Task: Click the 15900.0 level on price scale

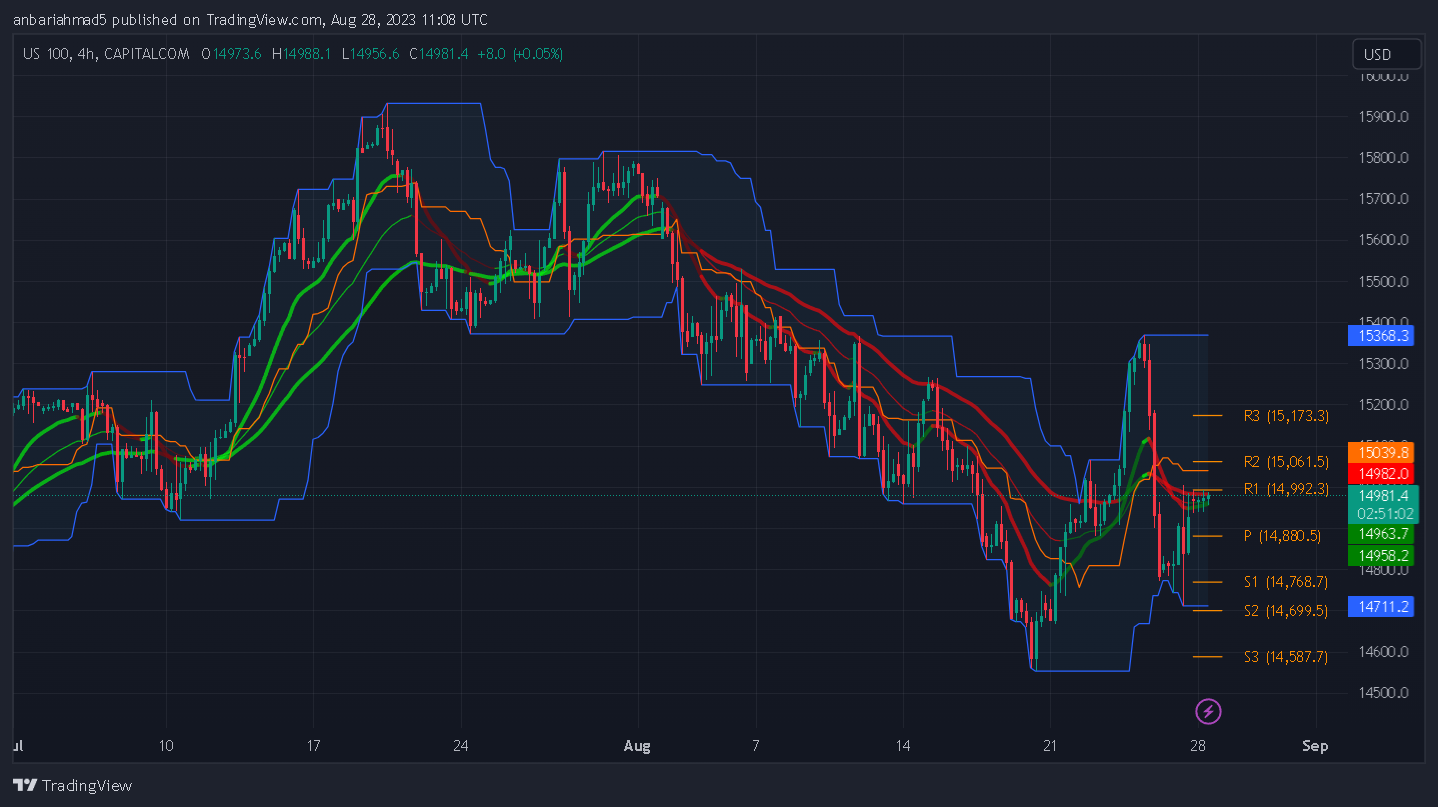Action: point(1384,117)
